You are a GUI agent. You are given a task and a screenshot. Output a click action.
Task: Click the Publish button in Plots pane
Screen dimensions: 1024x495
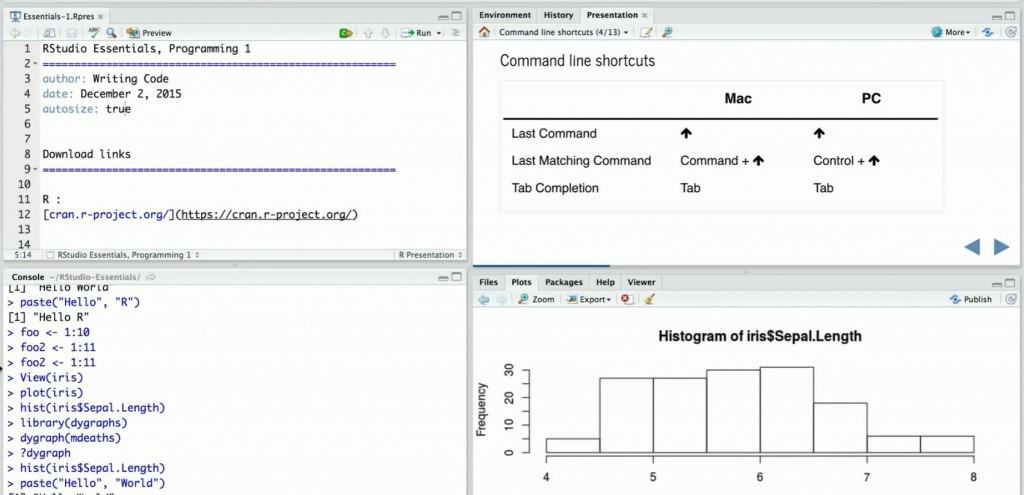click(970, 299)
